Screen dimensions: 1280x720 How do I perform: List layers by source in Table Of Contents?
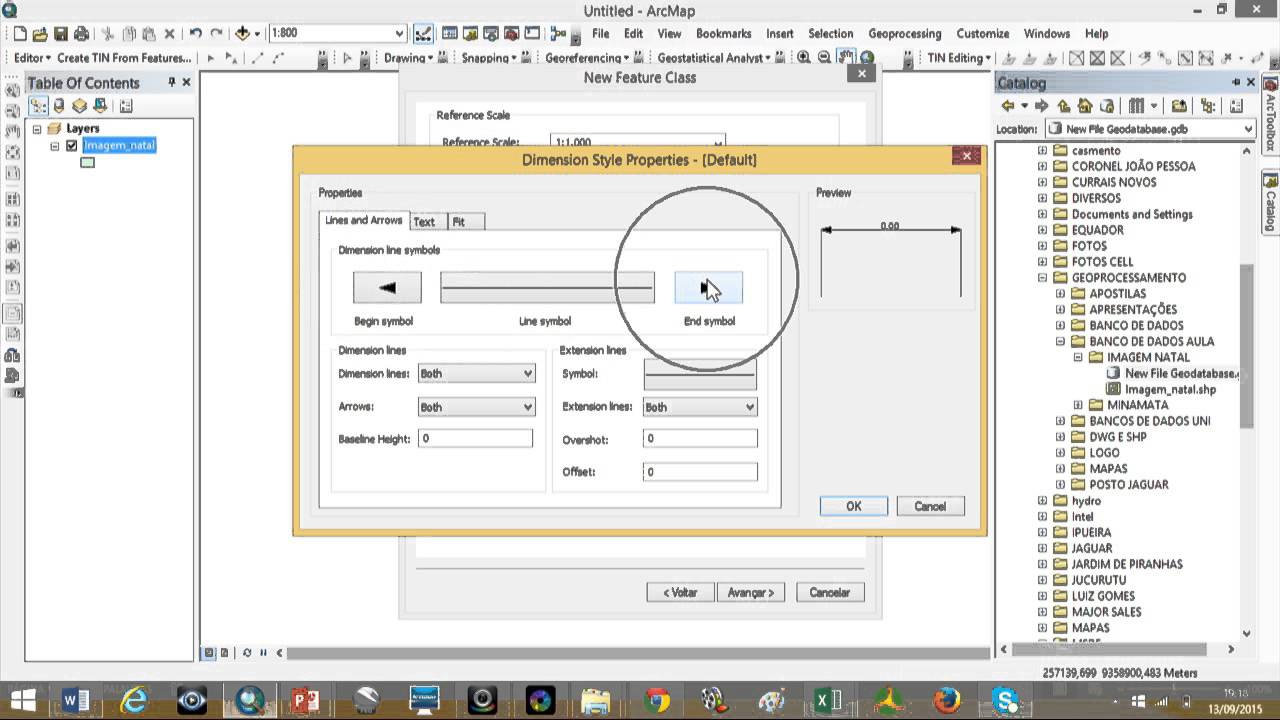[59, 106]
